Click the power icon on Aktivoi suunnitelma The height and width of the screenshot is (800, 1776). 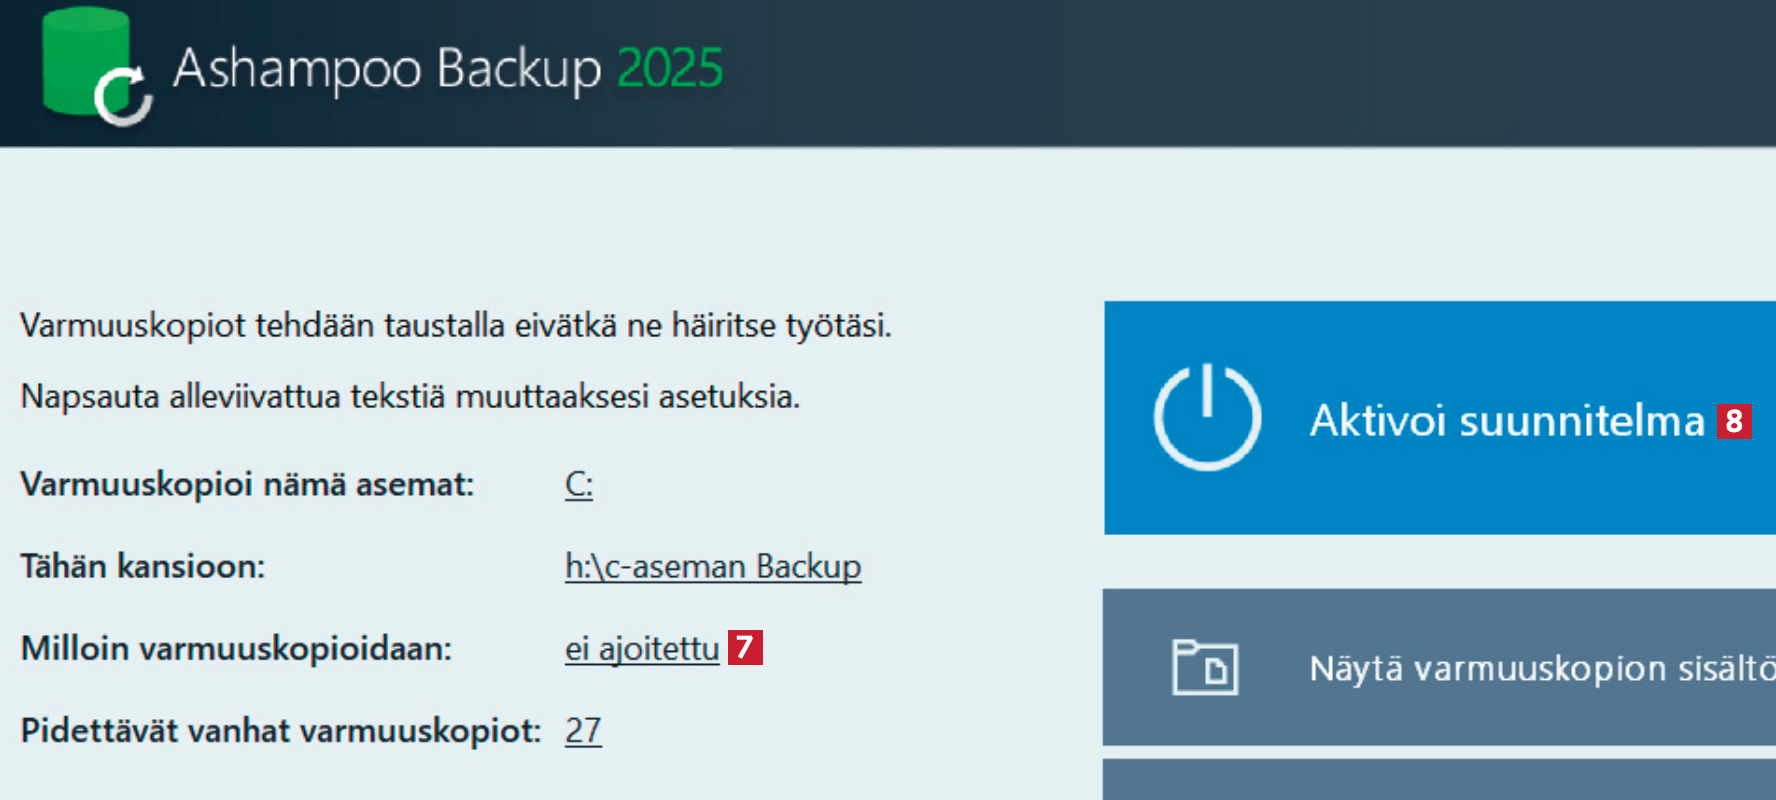pos(1207,417)
